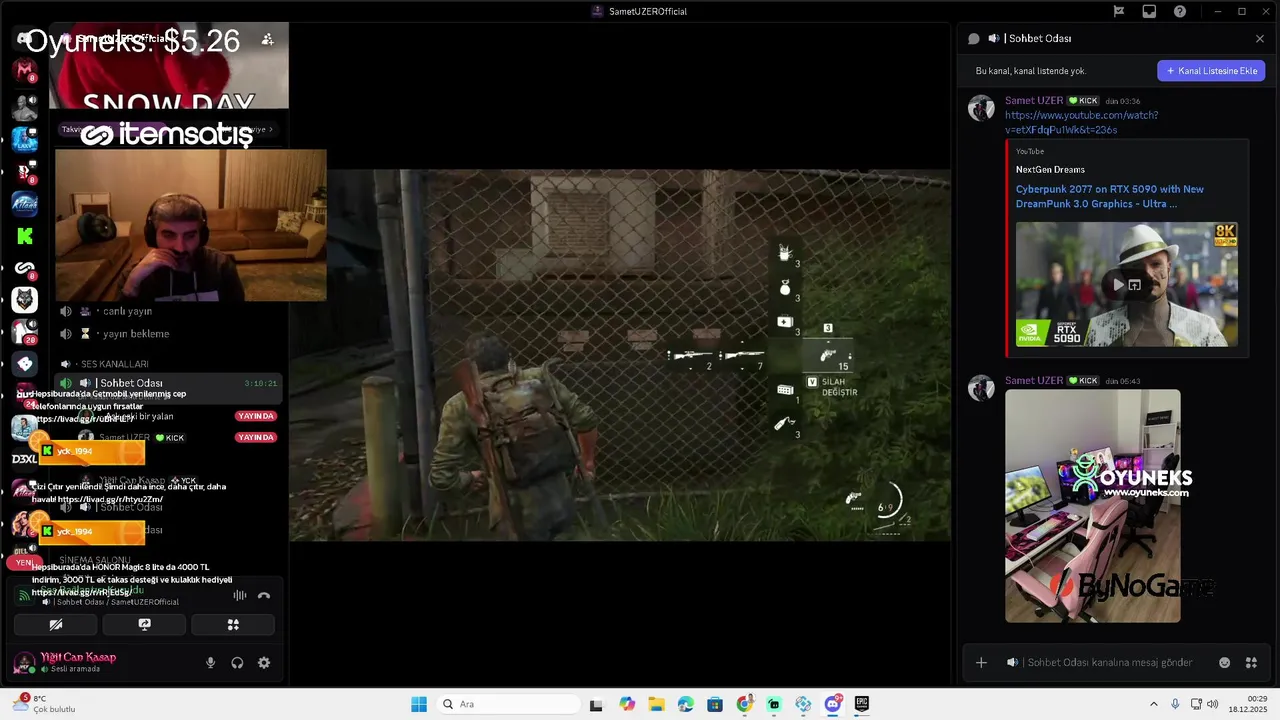
Task: Open the Cyberpunk 2077 YouTube watch link
Action: 1081,122
